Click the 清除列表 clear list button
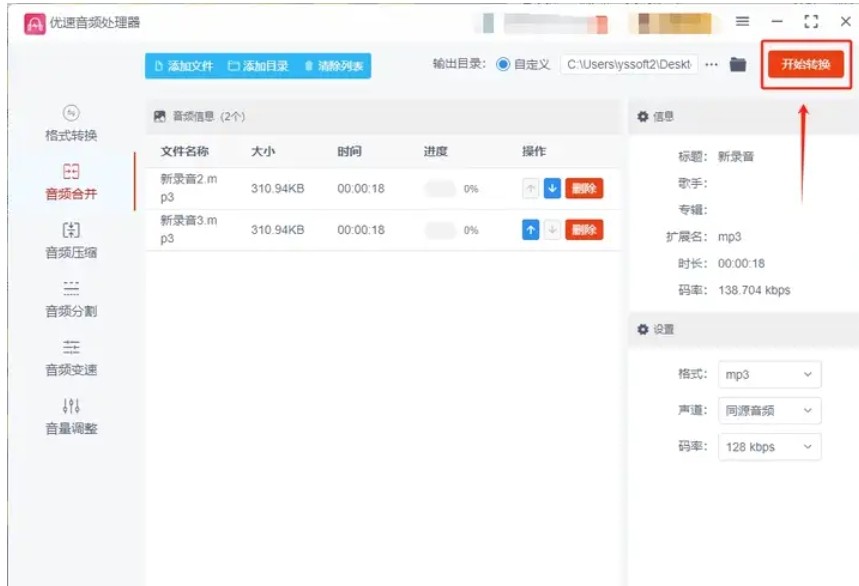 point(334,66)
